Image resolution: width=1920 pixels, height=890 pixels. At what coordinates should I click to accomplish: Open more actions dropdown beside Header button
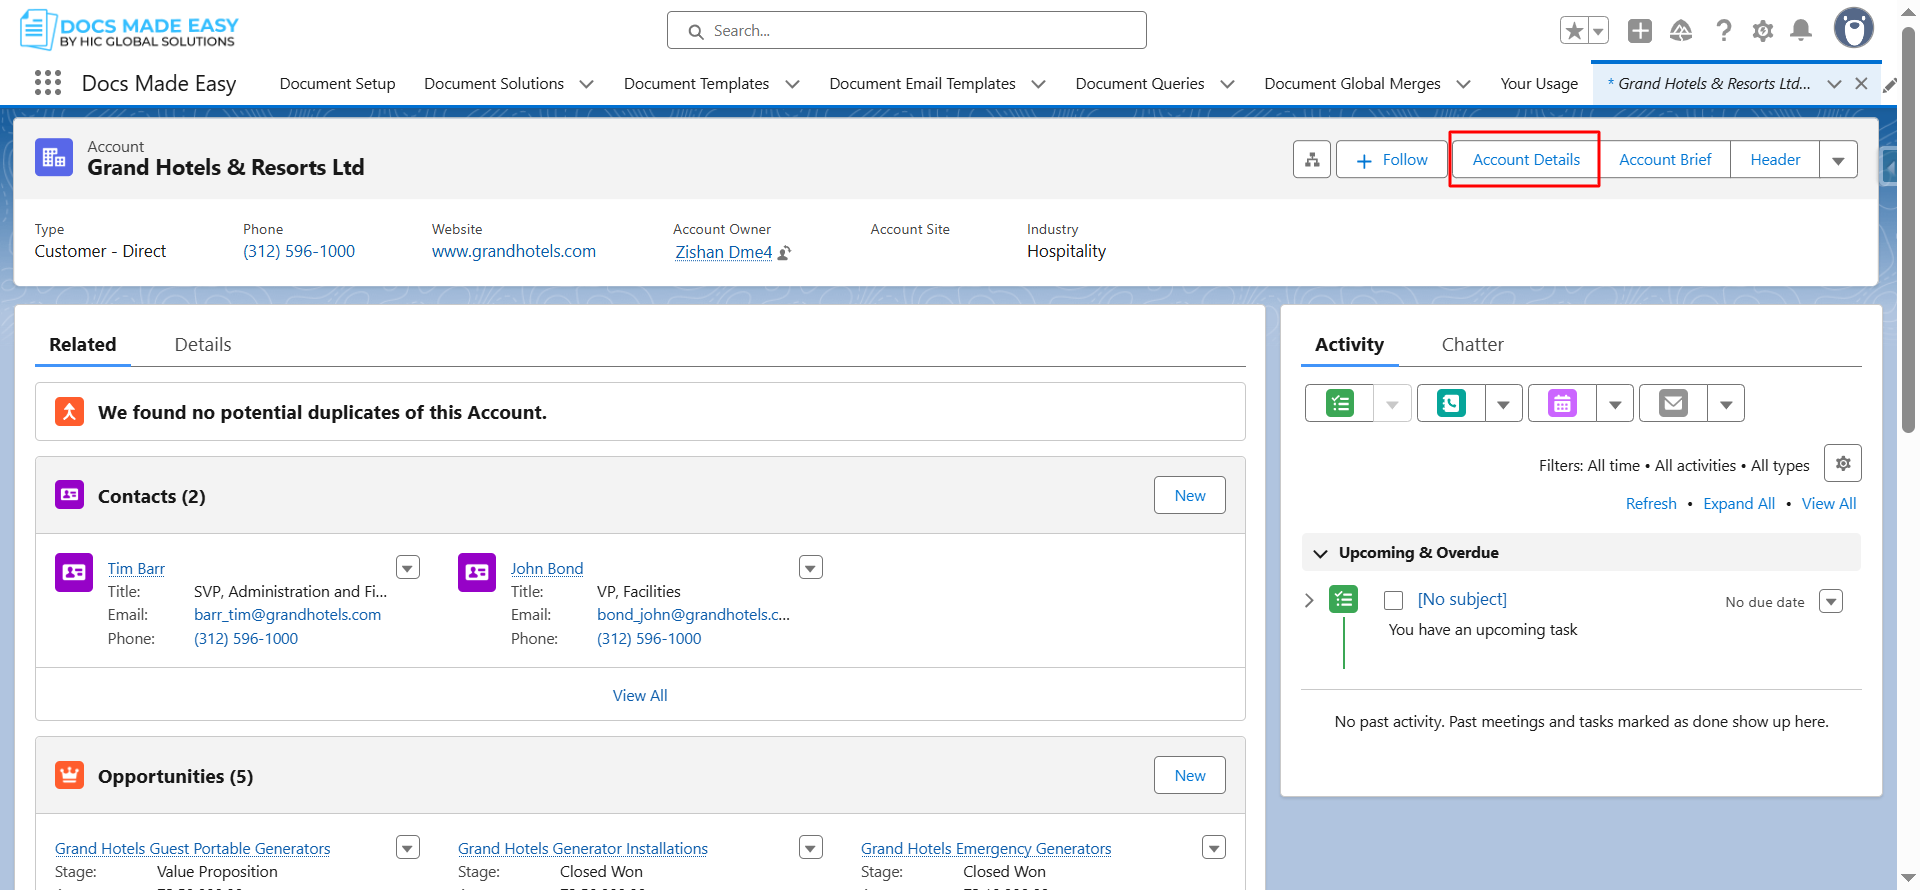coord(1837,160)
